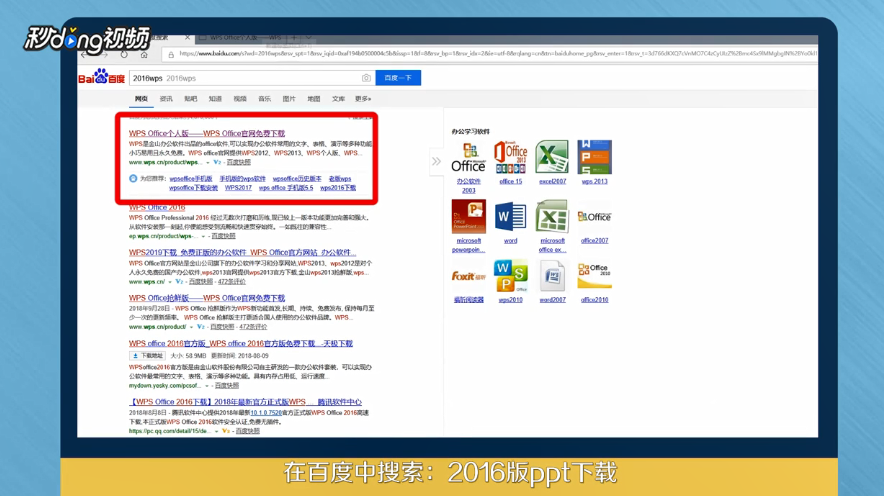Expand dropdown arrow after pc.qq.com URL
The width and height of the screenshot is (884, 496).
(x=216, y=431)
